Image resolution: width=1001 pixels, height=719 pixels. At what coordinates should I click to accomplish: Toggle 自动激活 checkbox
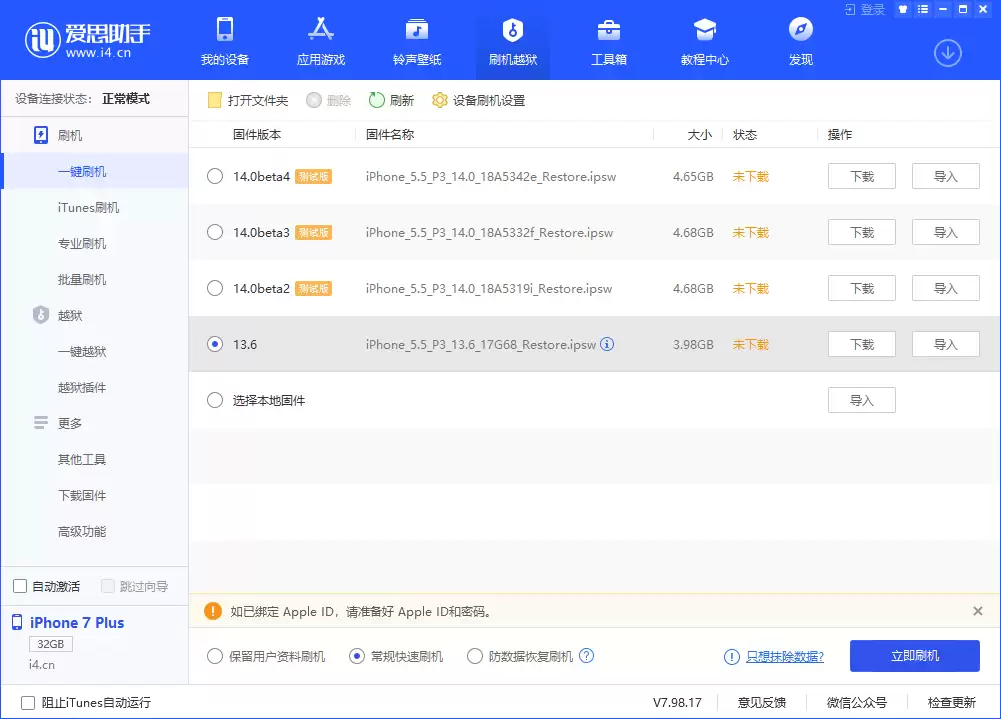pos(20,586)
